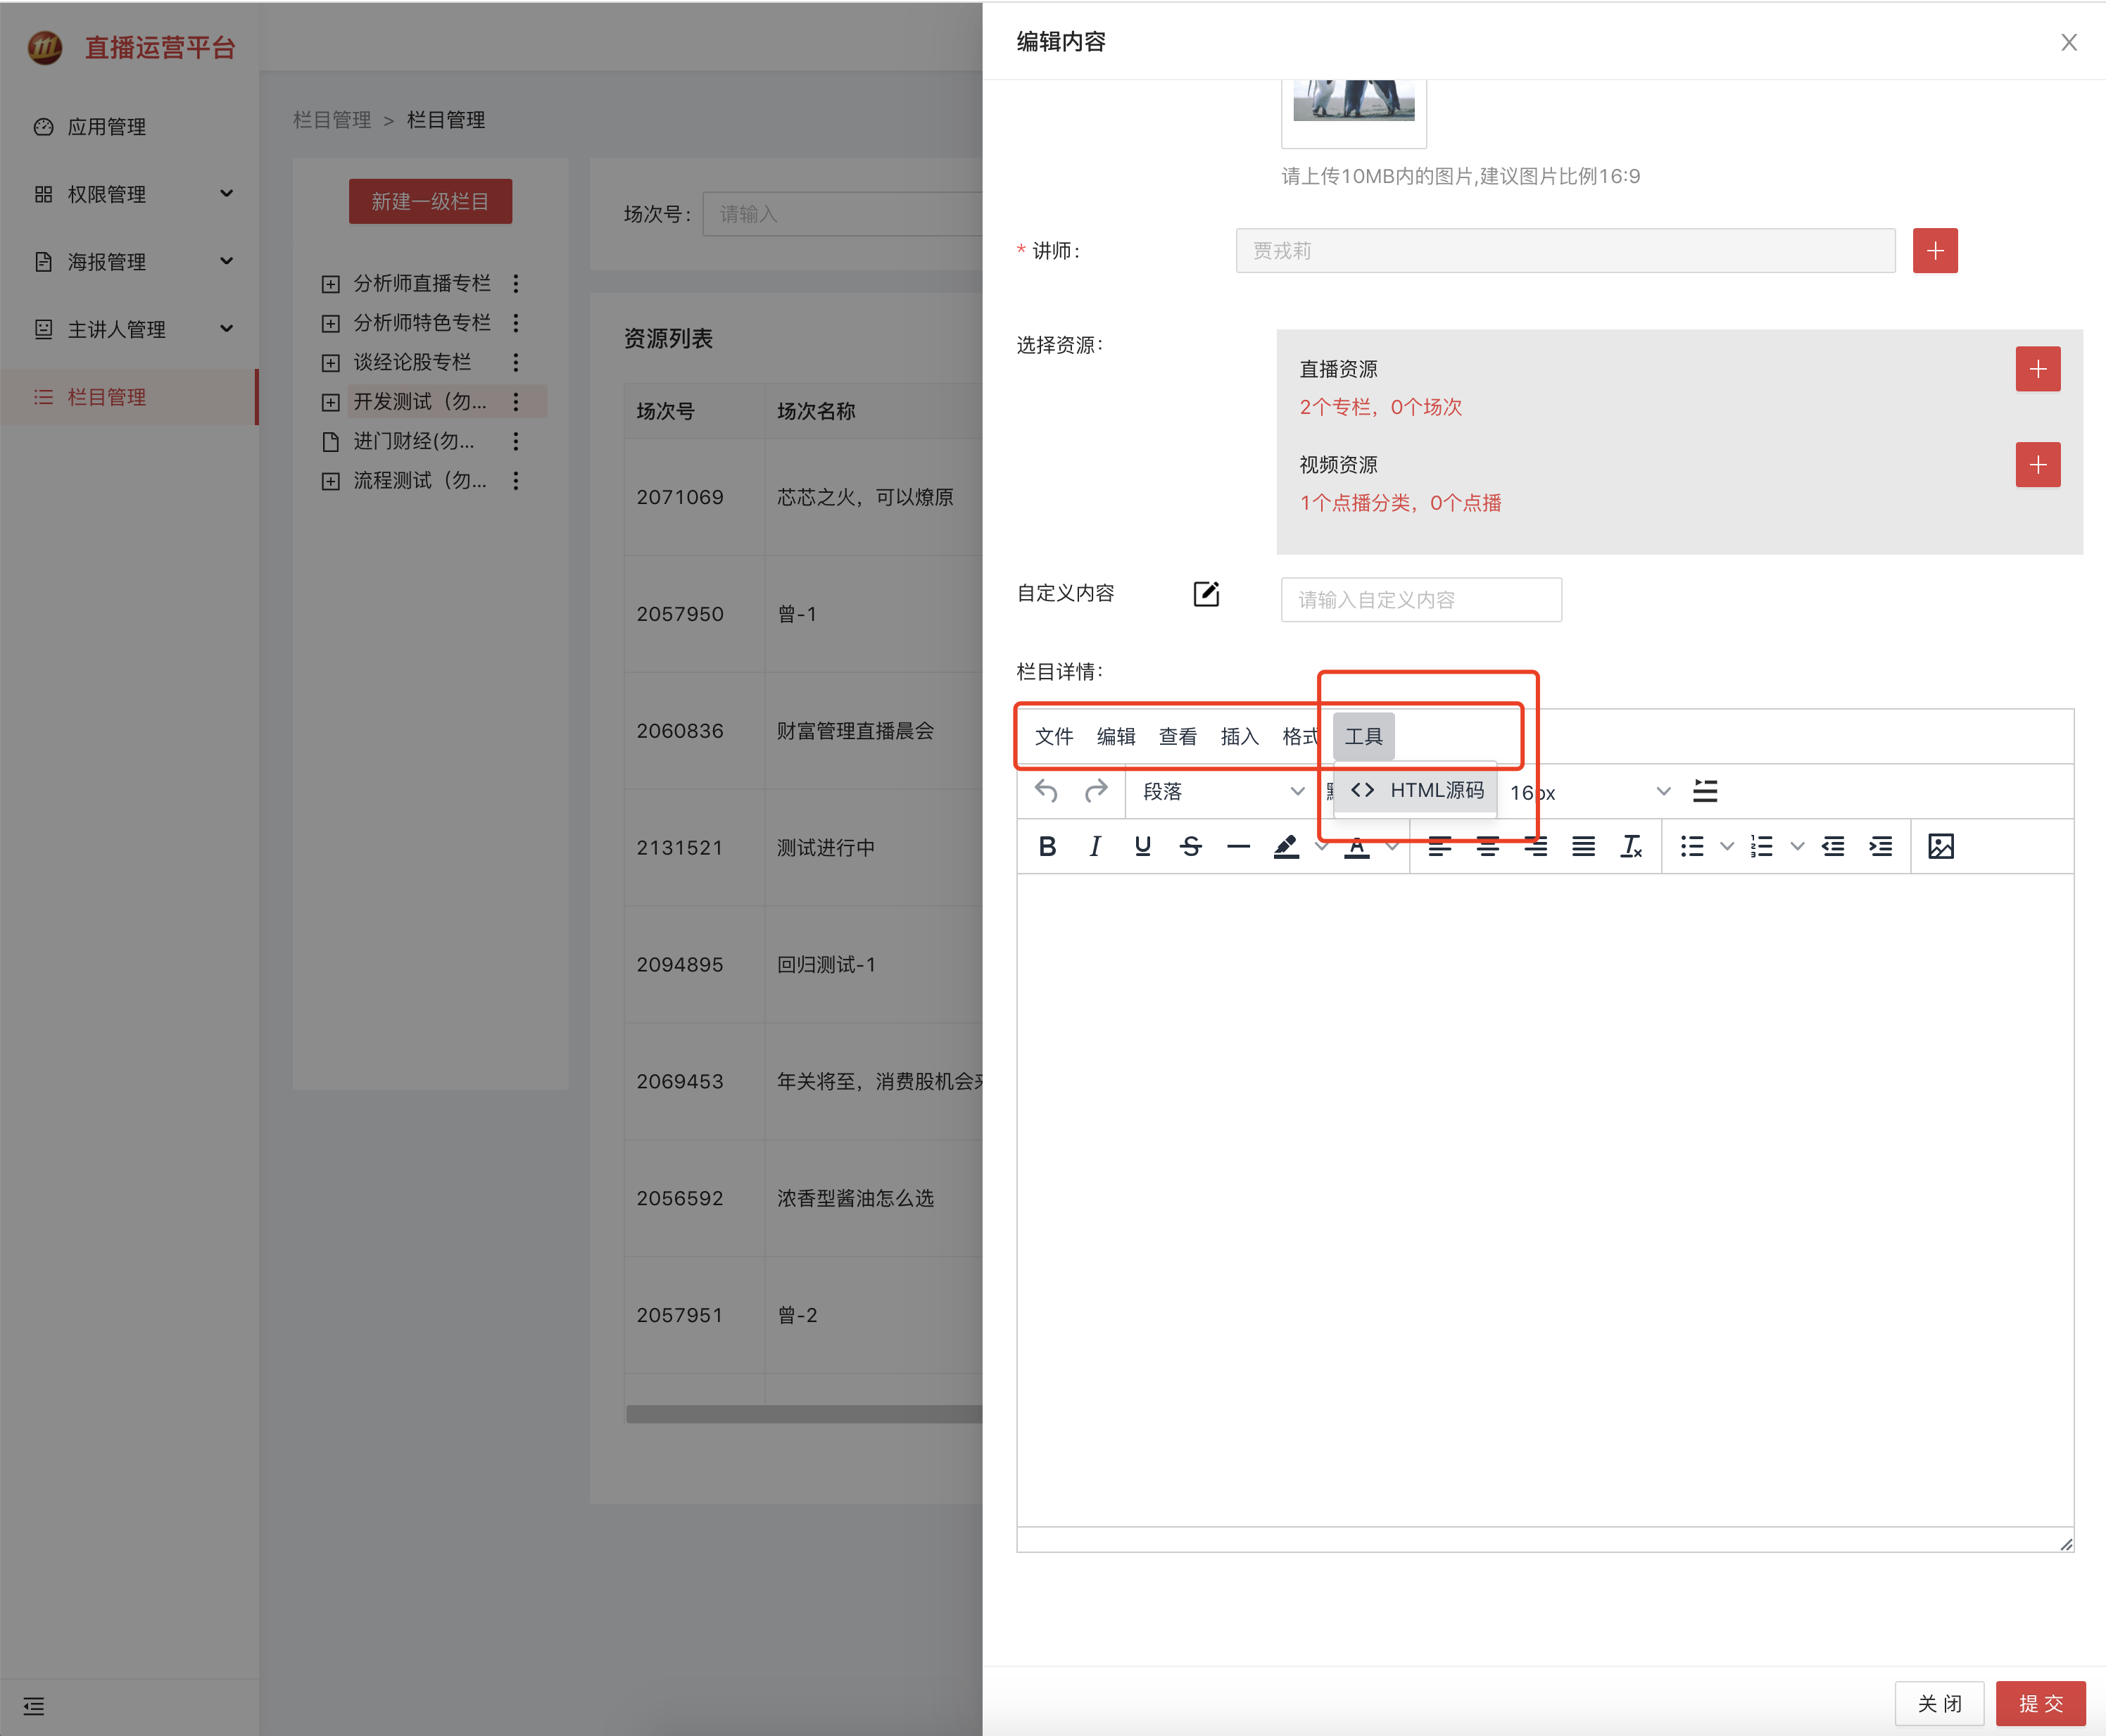Click the edit pencil icon next to 自定义内容
This screenshot has height=1736, width=2106.
(1206, 594)
